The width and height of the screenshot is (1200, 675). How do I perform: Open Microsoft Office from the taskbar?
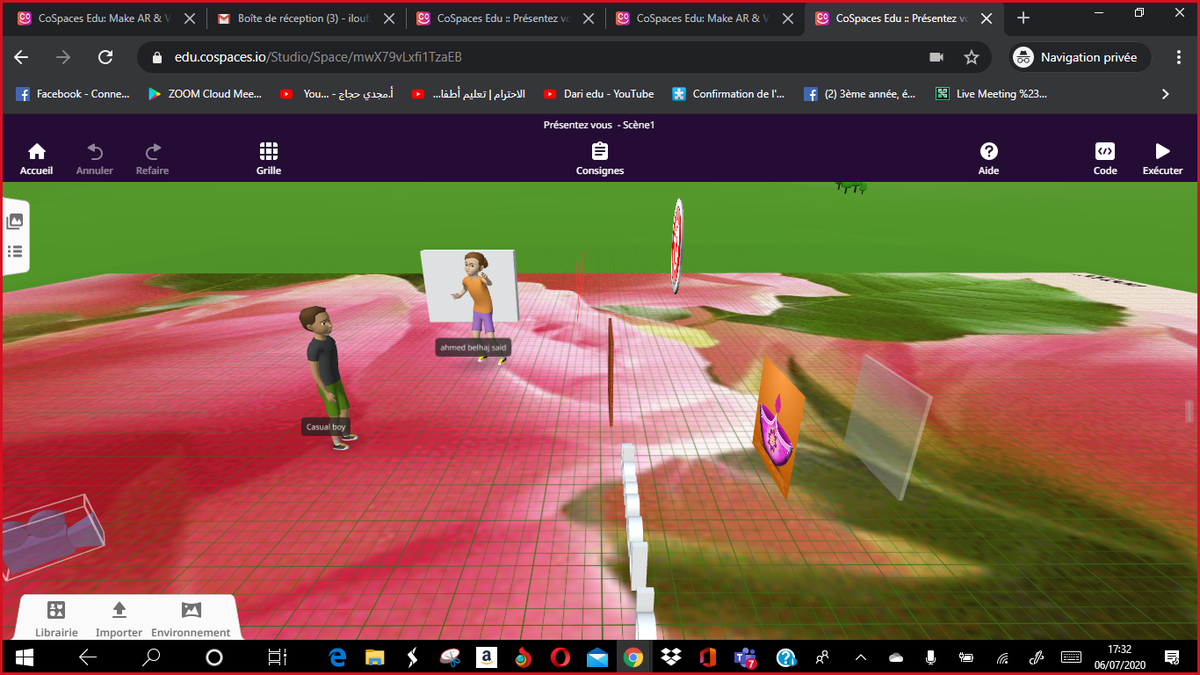click(708, 657)
